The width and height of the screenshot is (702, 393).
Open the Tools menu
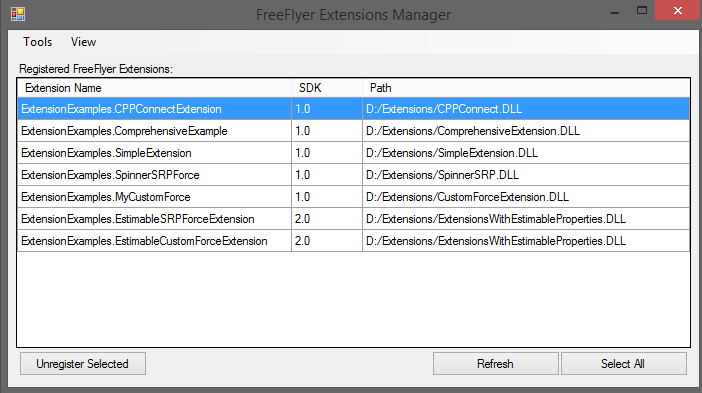(38, 42)
